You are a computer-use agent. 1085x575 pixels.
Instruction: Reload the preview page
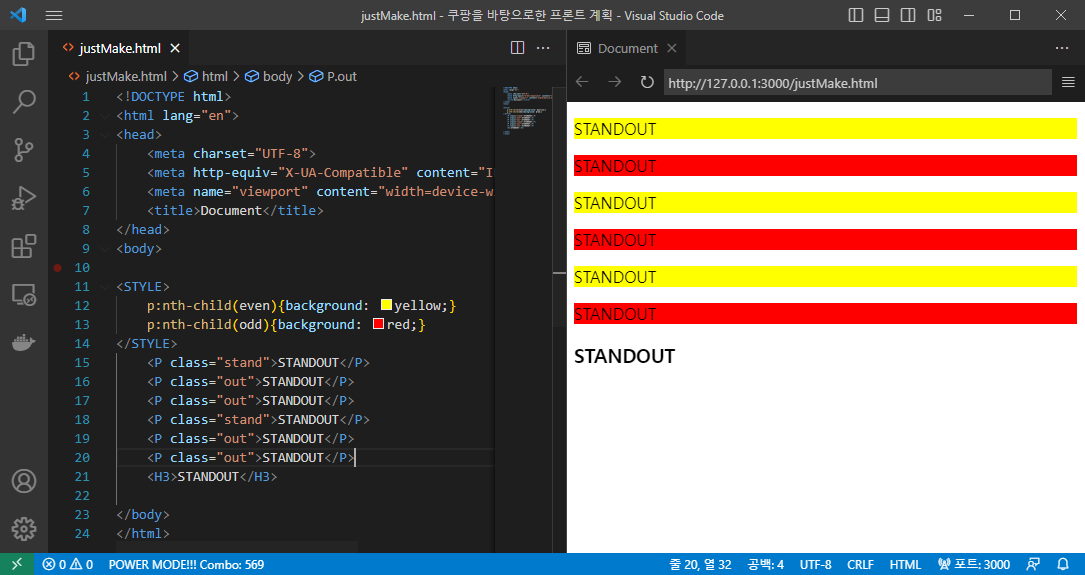[x=647, y=82]
